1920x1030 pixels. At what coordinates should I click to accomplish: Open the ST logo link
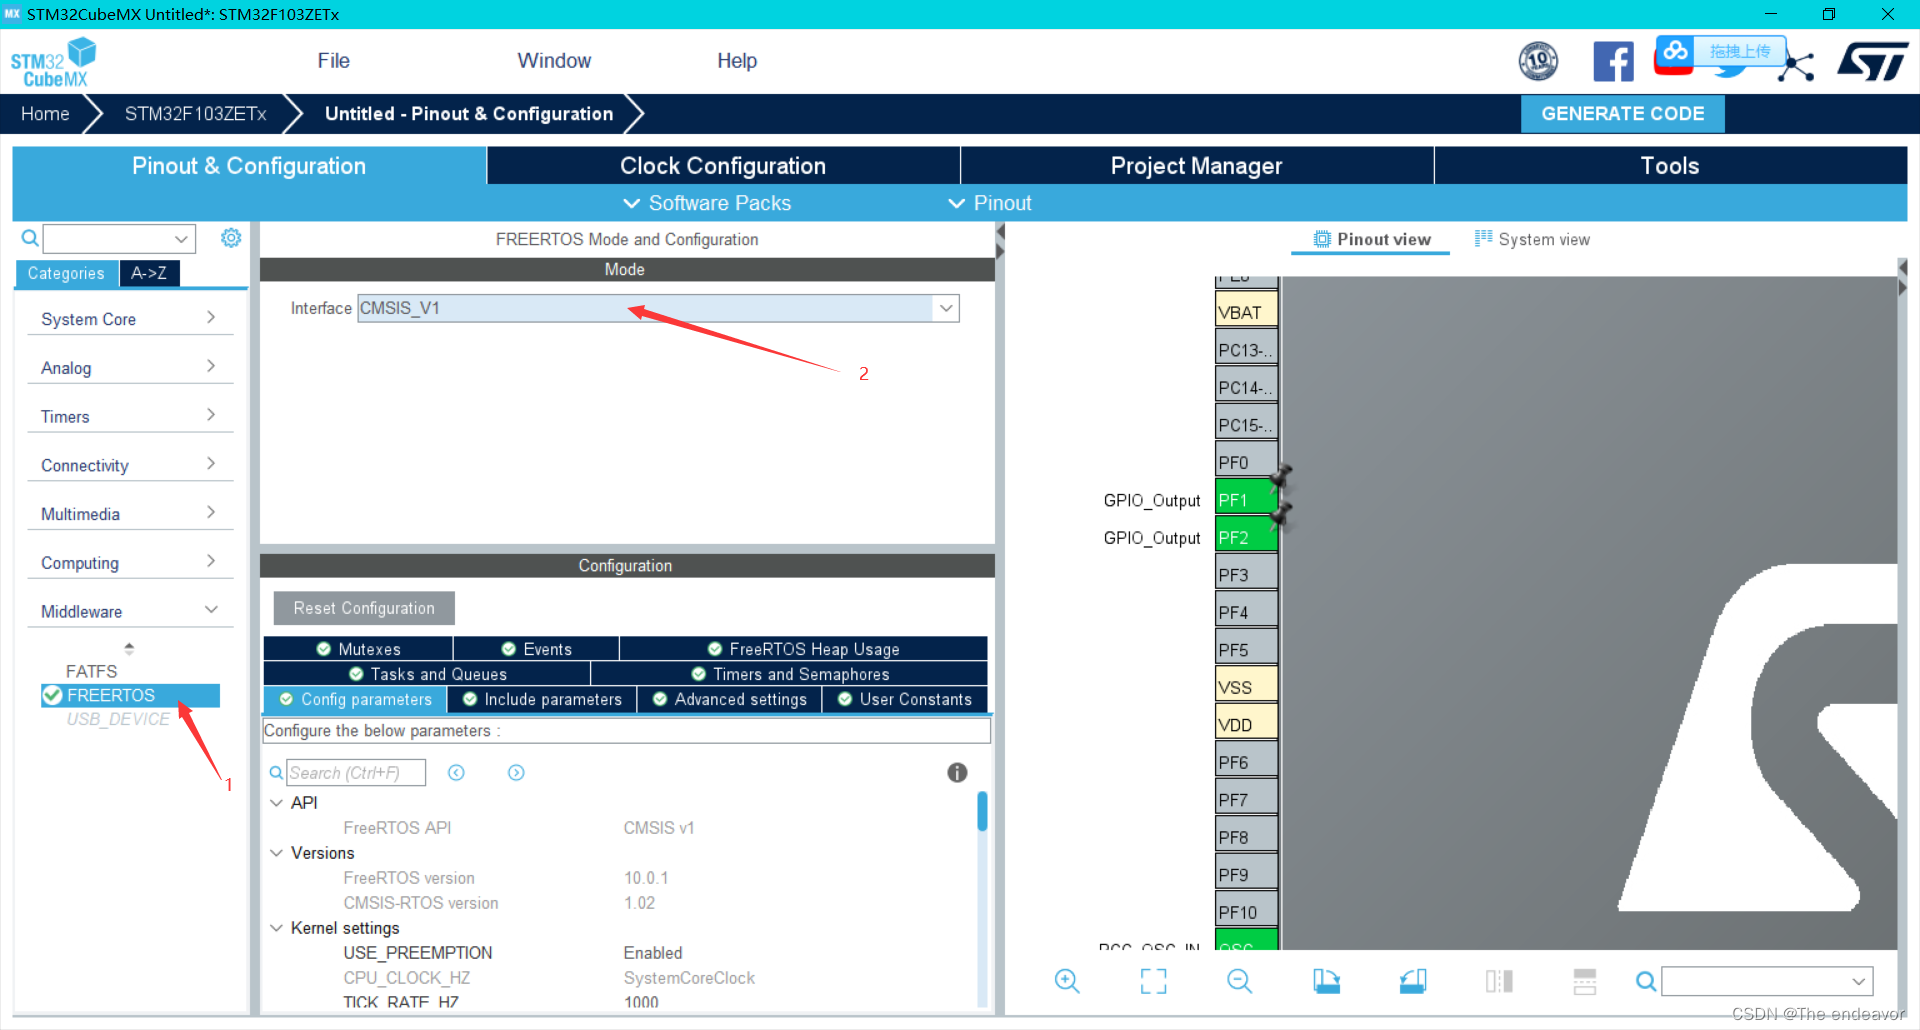(x=1873, y=61)
